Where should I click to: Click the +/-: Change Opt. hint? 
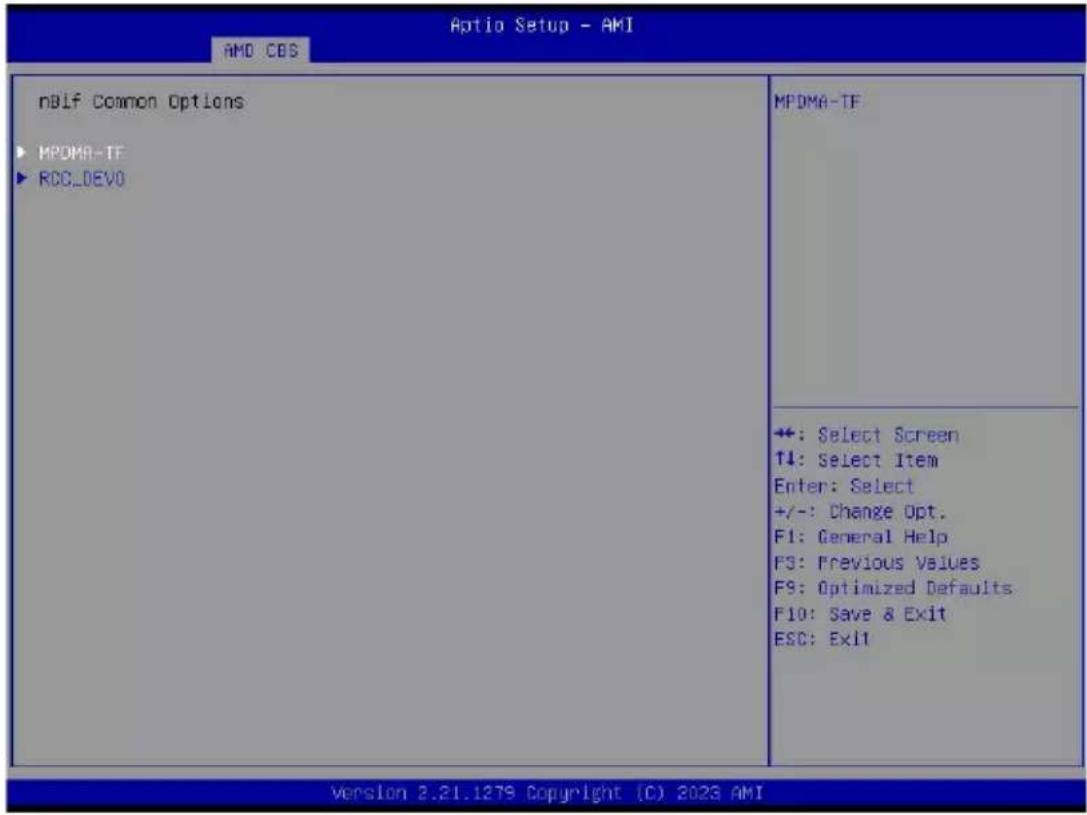pos(860,511)
